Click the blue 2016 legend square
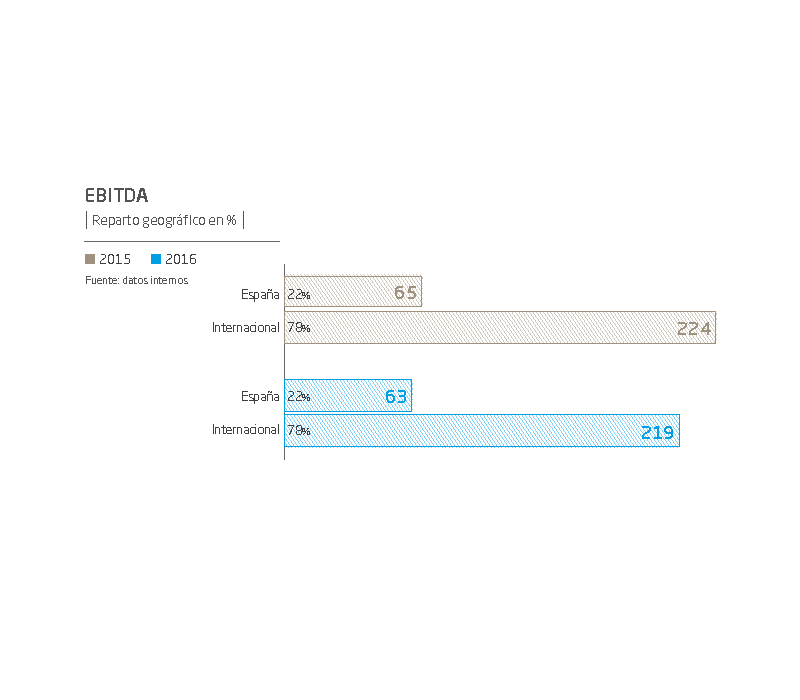800x700 pixels. pos(156,259)
